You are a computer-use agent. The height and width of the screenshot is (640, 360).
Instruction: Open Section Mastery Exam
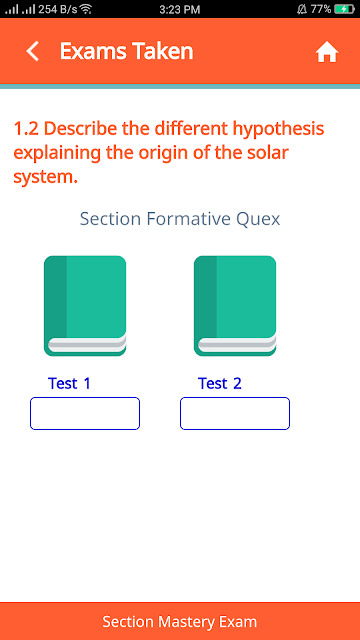[180, 621]
